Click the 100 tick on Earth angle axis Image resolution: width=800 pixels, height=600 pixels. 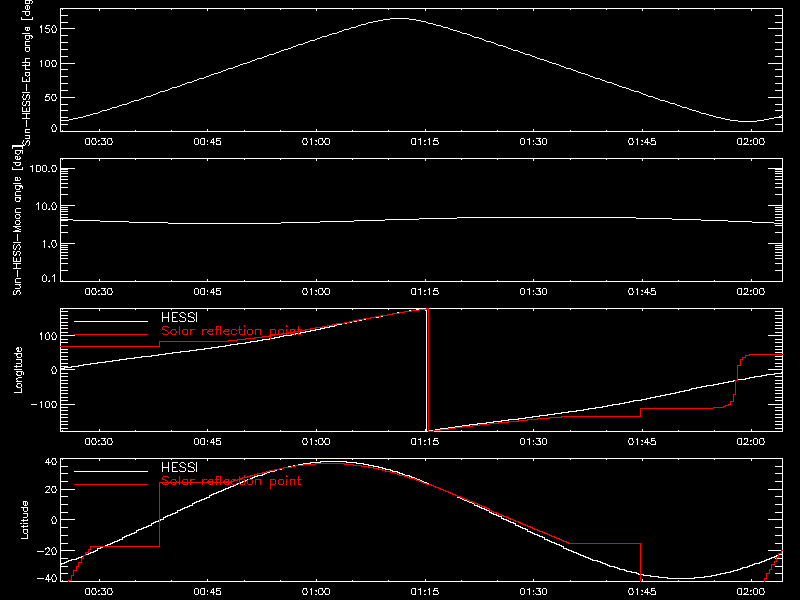pyautogui.click(x=49, y=64)
